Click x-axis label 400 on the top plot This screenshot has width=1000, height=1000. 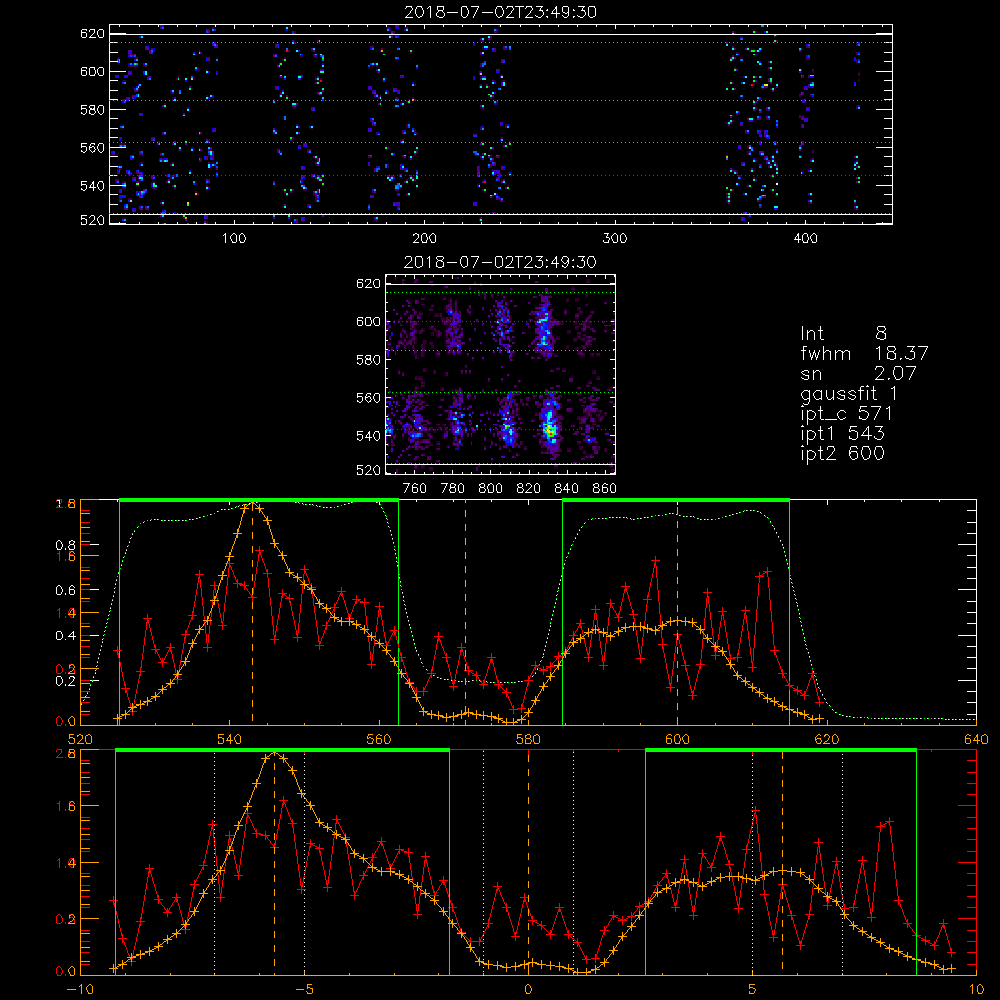[805, 239]
